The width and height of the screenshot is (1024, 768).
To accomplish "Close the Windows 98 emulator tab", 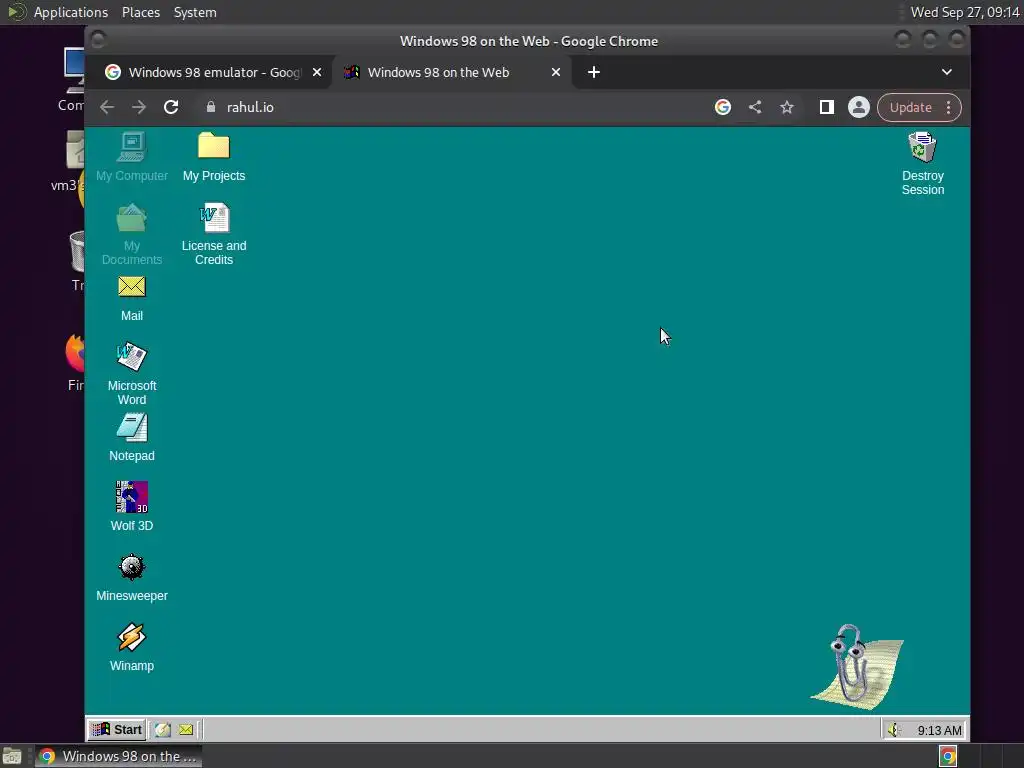I will point(317,72).
